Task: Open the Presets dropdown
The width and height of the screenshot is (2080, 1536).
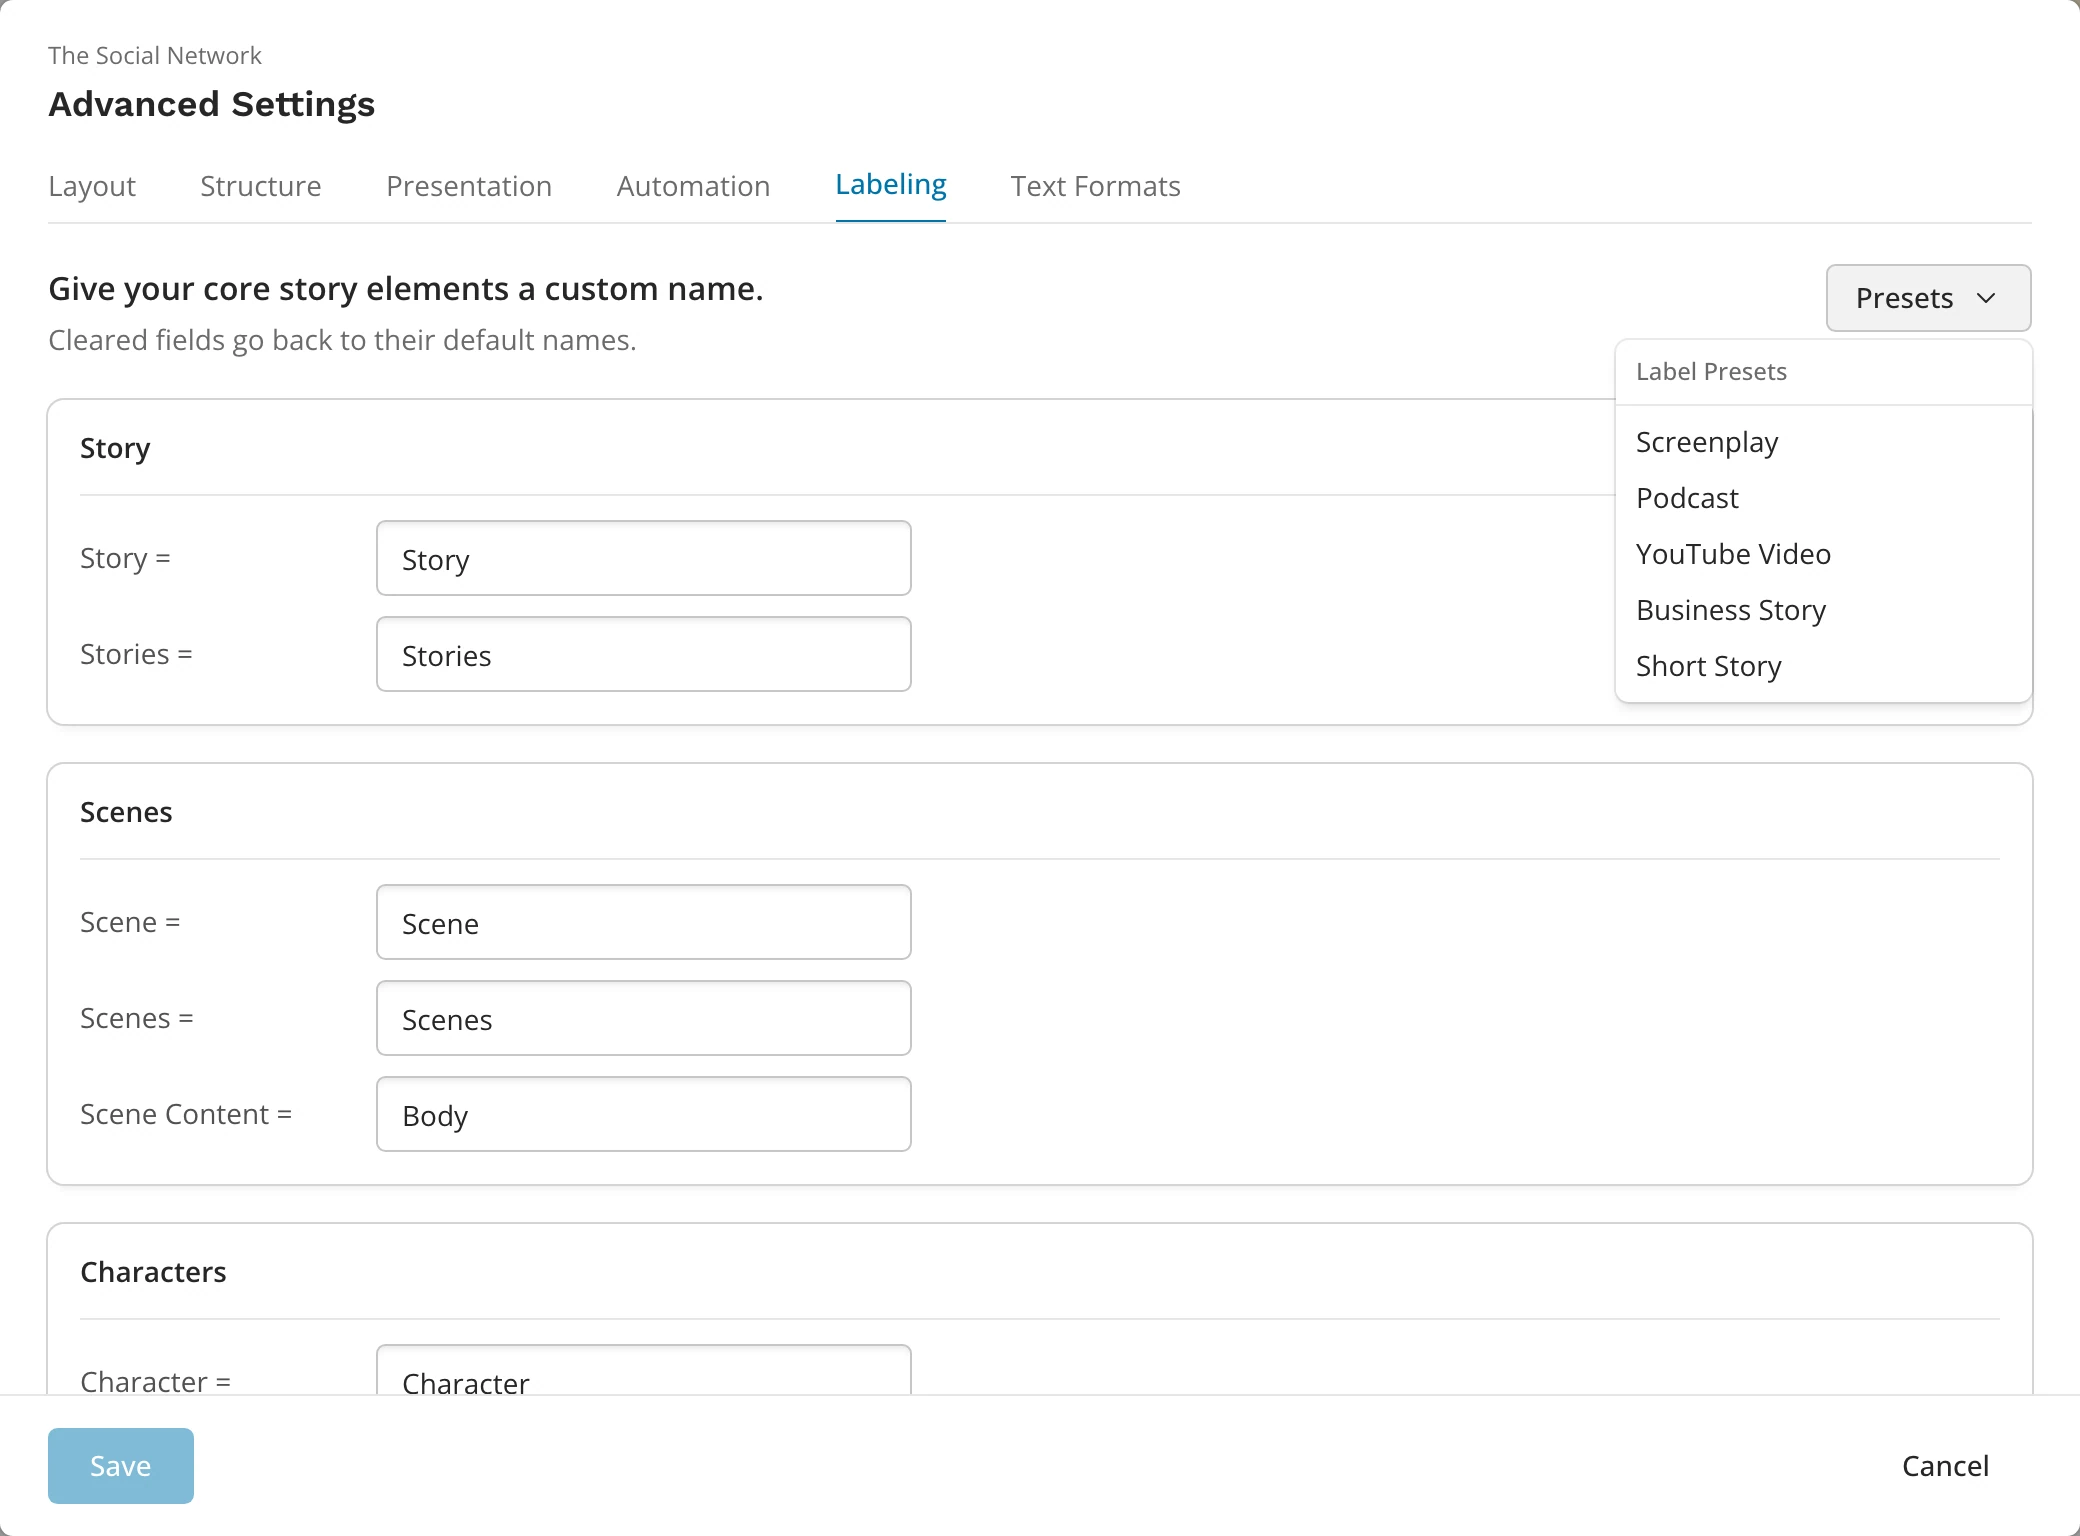Action: point(1928,298)
